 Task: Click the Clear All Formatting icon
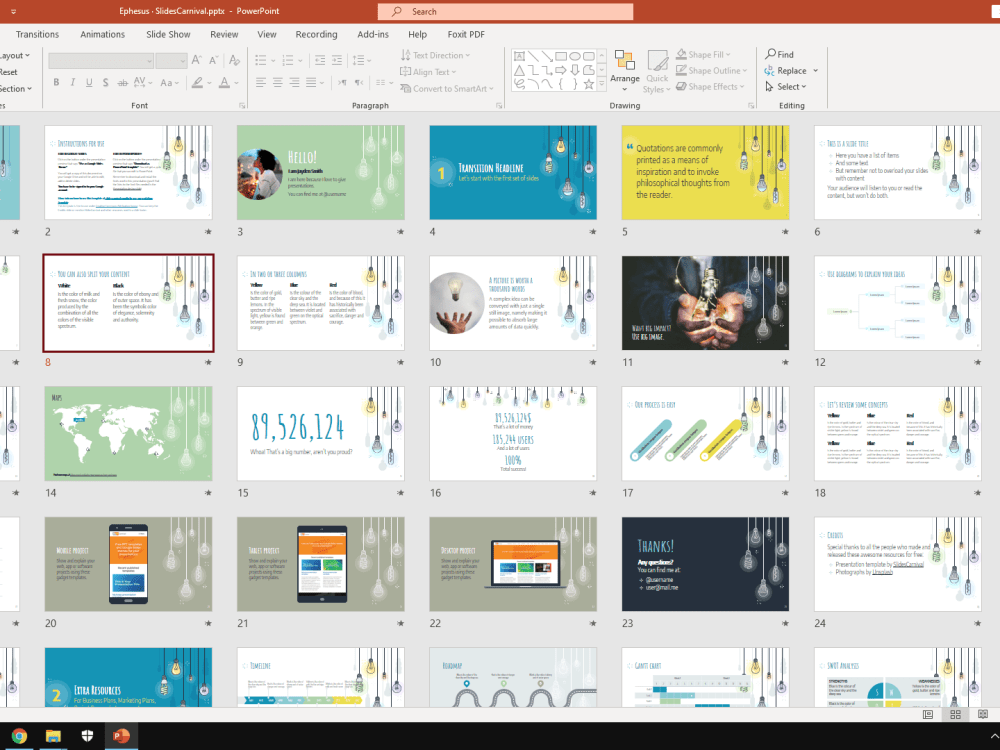tap(233, 60)
